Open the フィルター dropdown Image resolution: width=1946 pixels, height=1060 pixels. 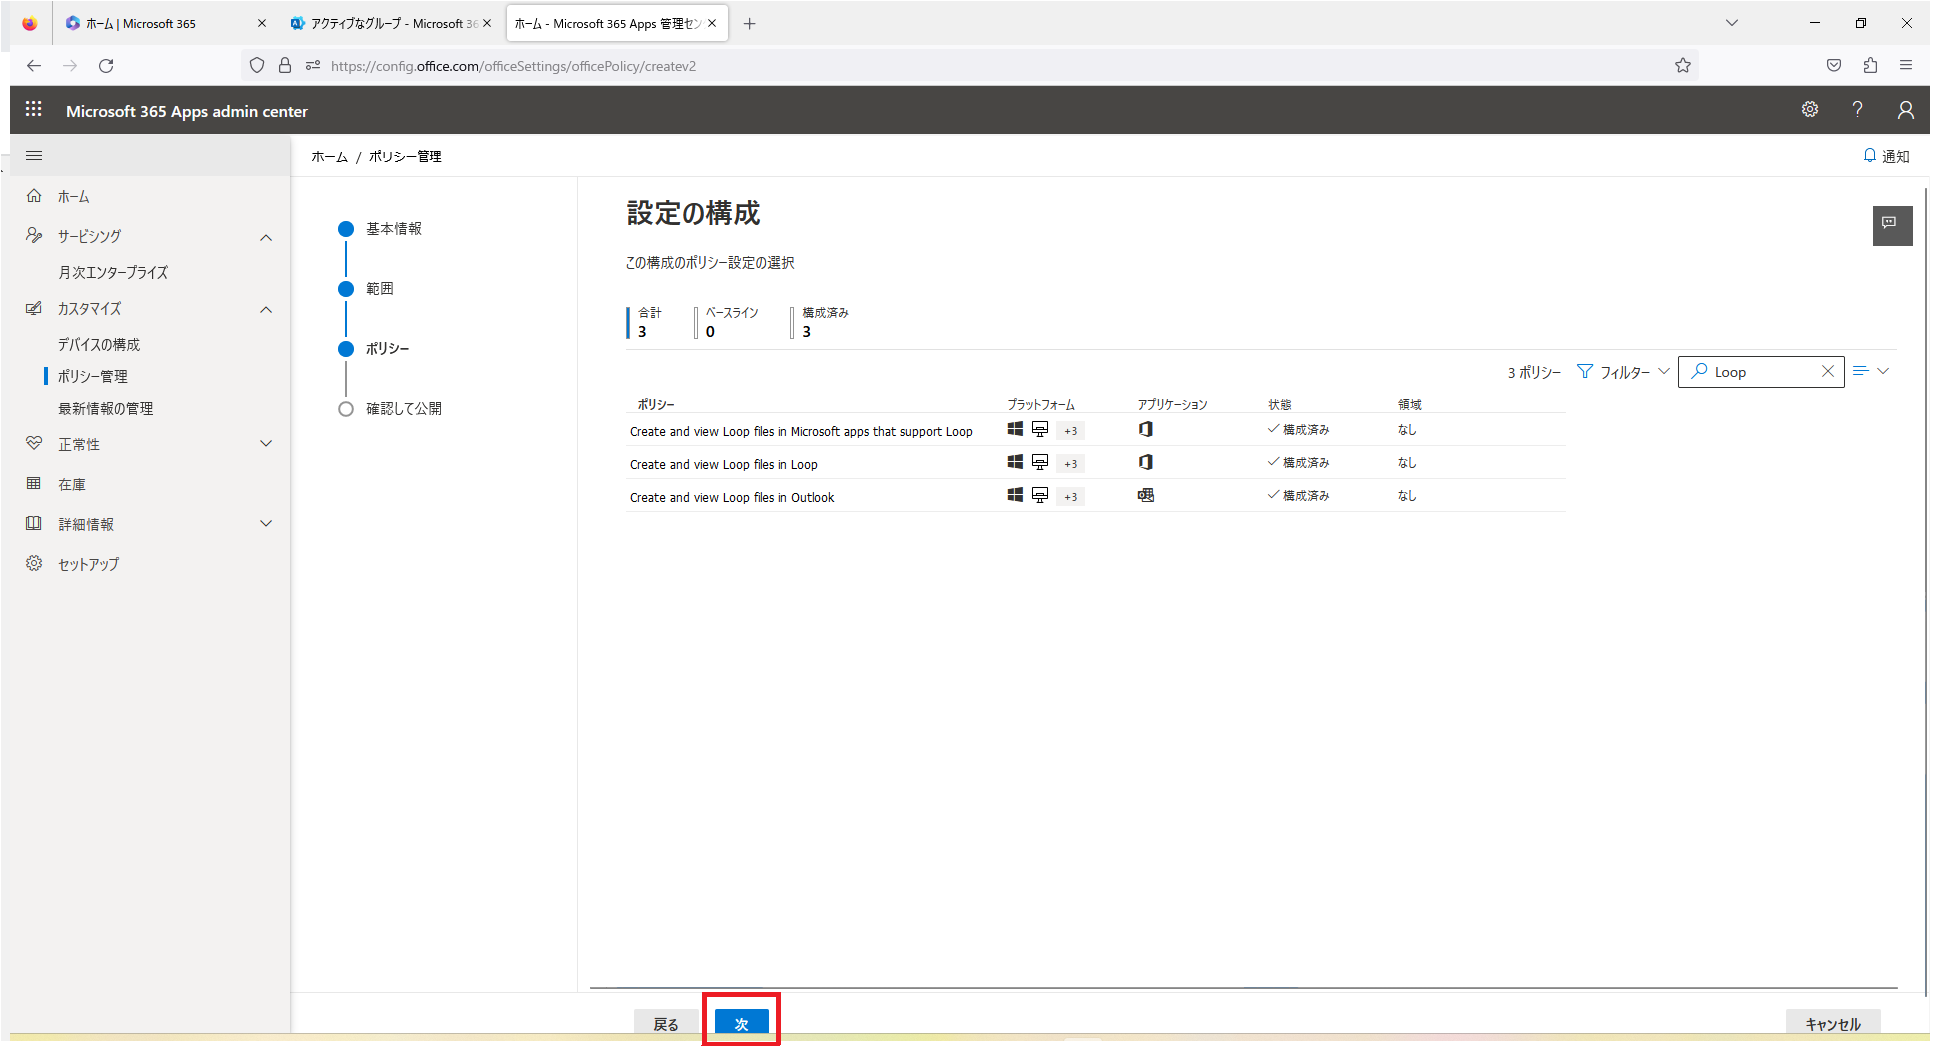coord(1623,372)
